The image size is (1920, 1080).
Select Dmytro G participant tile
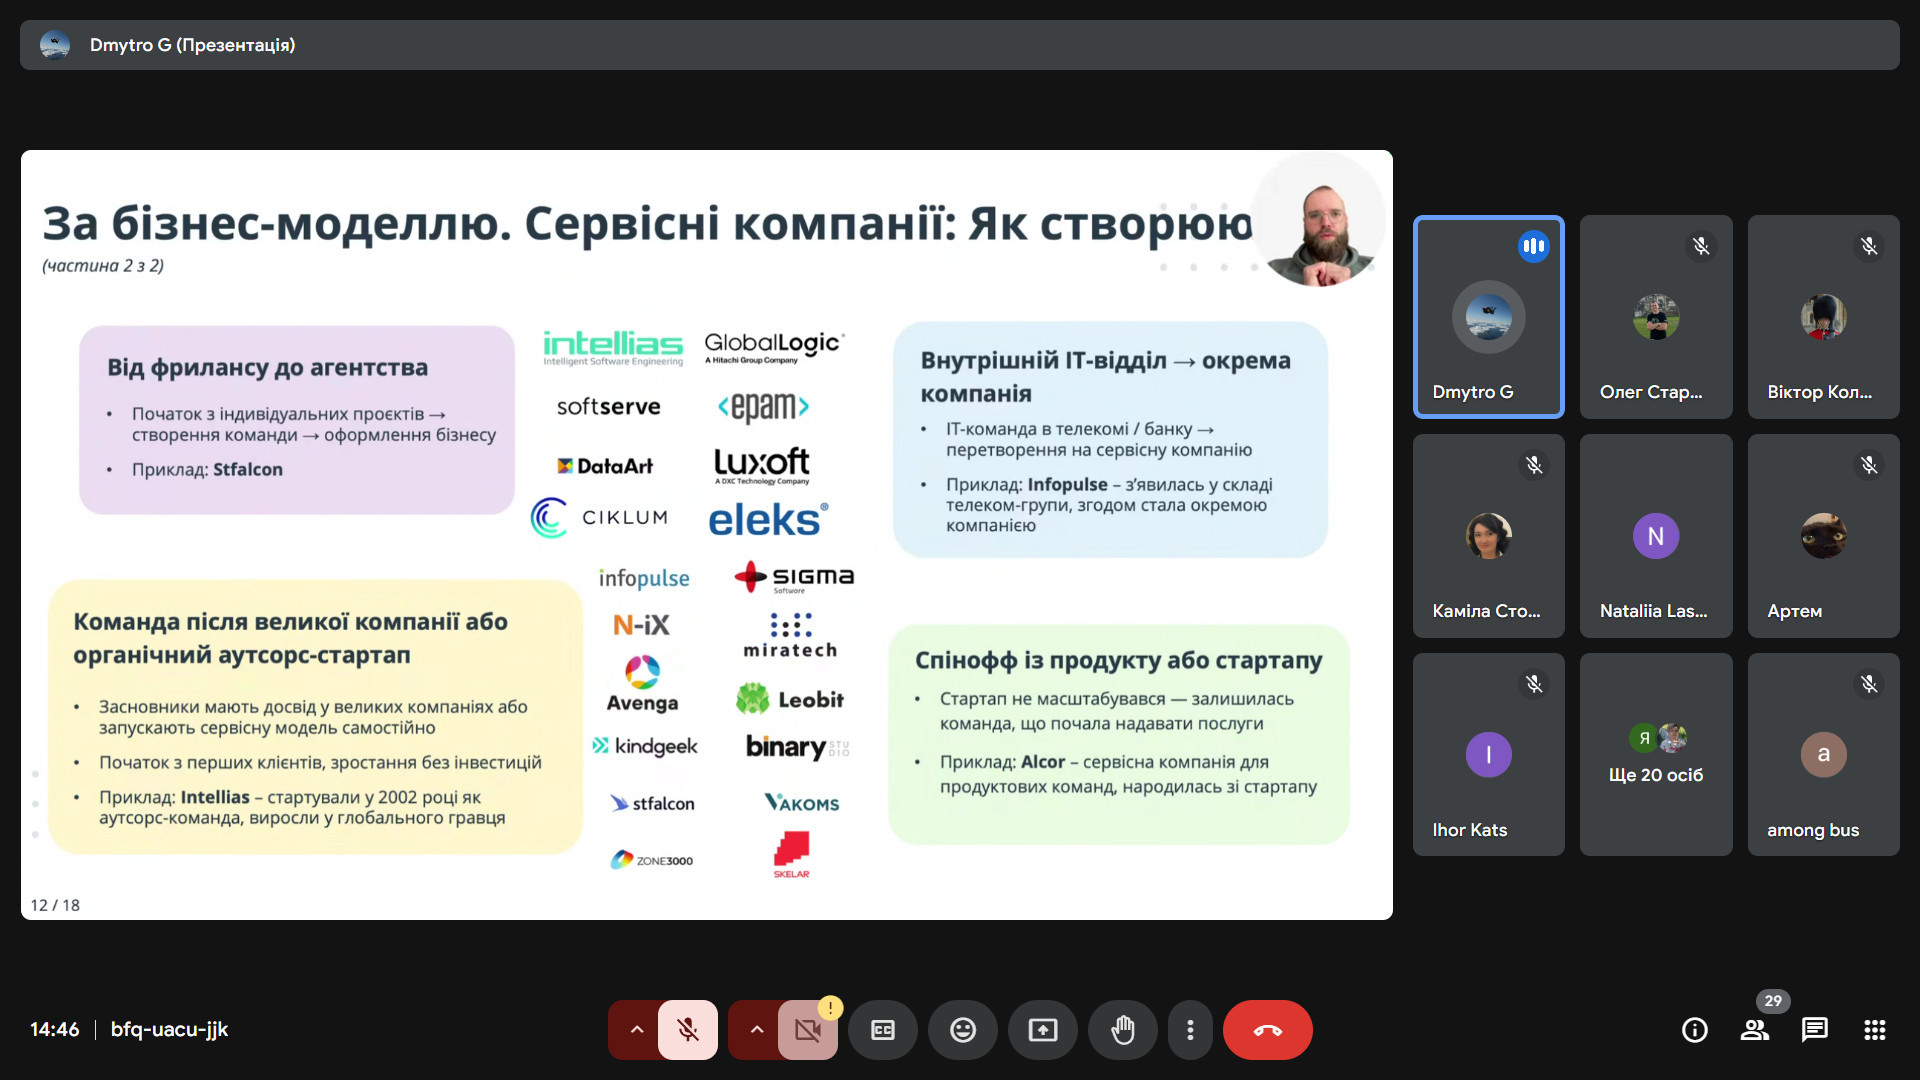click(x=1489, y=317)
